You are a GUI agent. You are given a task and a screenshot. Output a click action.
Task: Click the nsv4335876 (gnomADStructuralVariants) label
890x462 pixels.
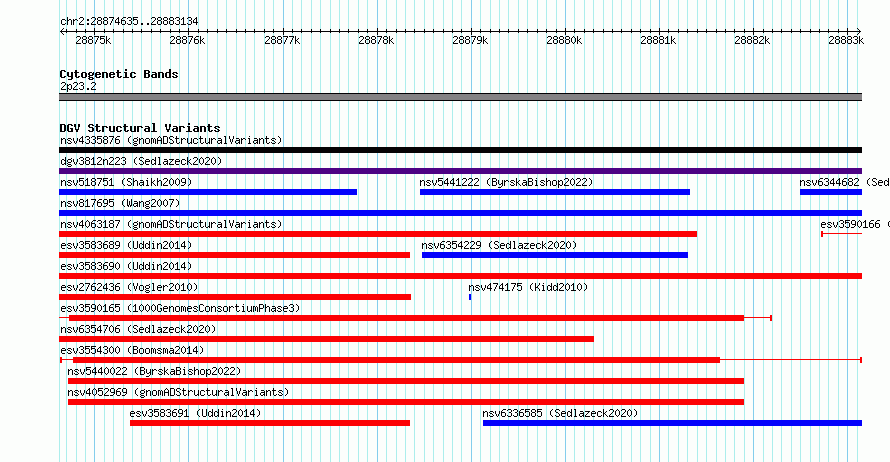(x=171, y=140)
